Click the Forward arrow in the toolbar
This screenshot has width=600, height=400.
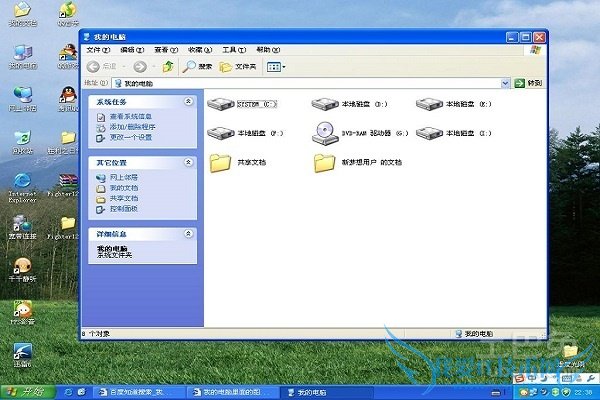click(140, 67)
